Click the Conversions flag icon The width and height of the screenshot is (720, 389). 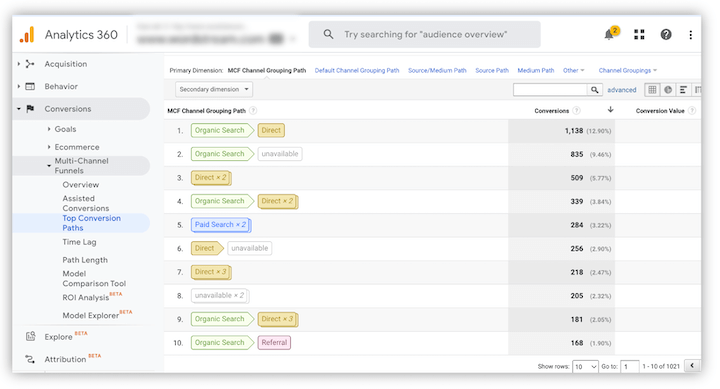pyautogui.click(x=30, y=109)
